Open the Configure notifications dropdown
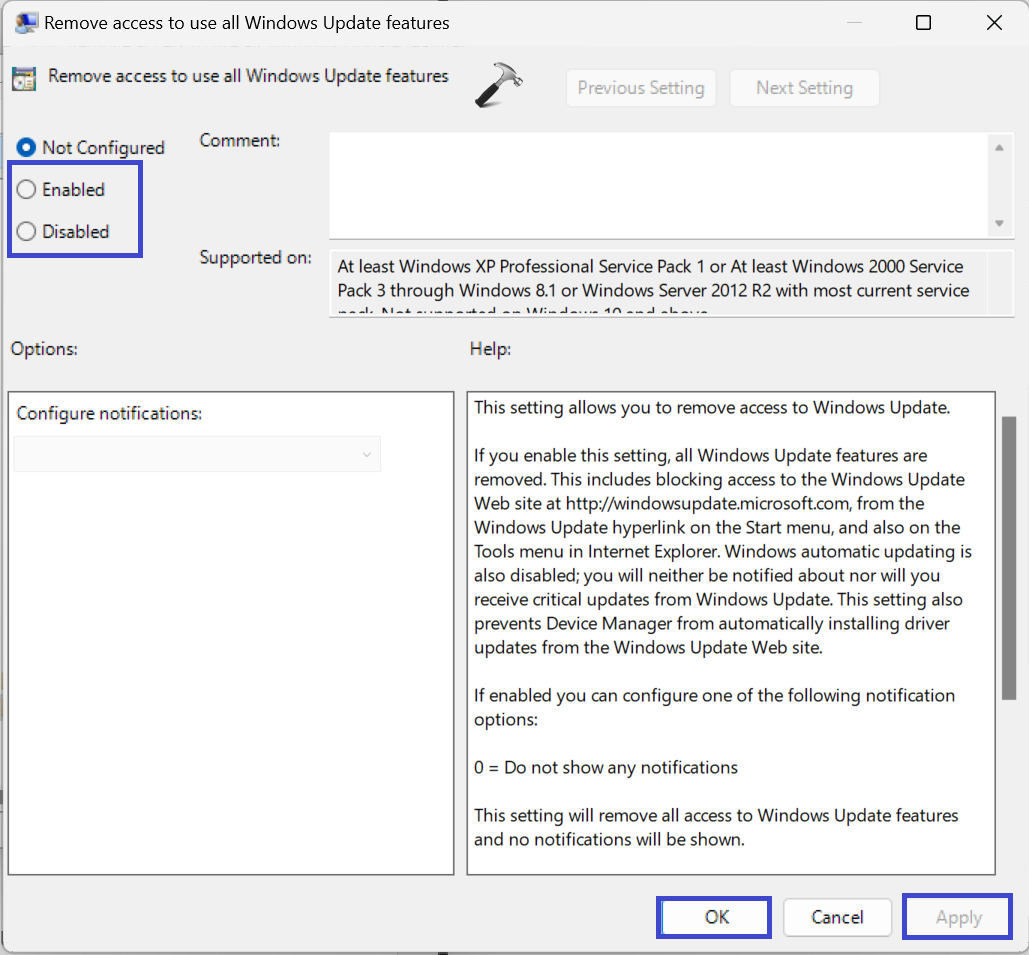1029x955 pixels. click(197, 454)
